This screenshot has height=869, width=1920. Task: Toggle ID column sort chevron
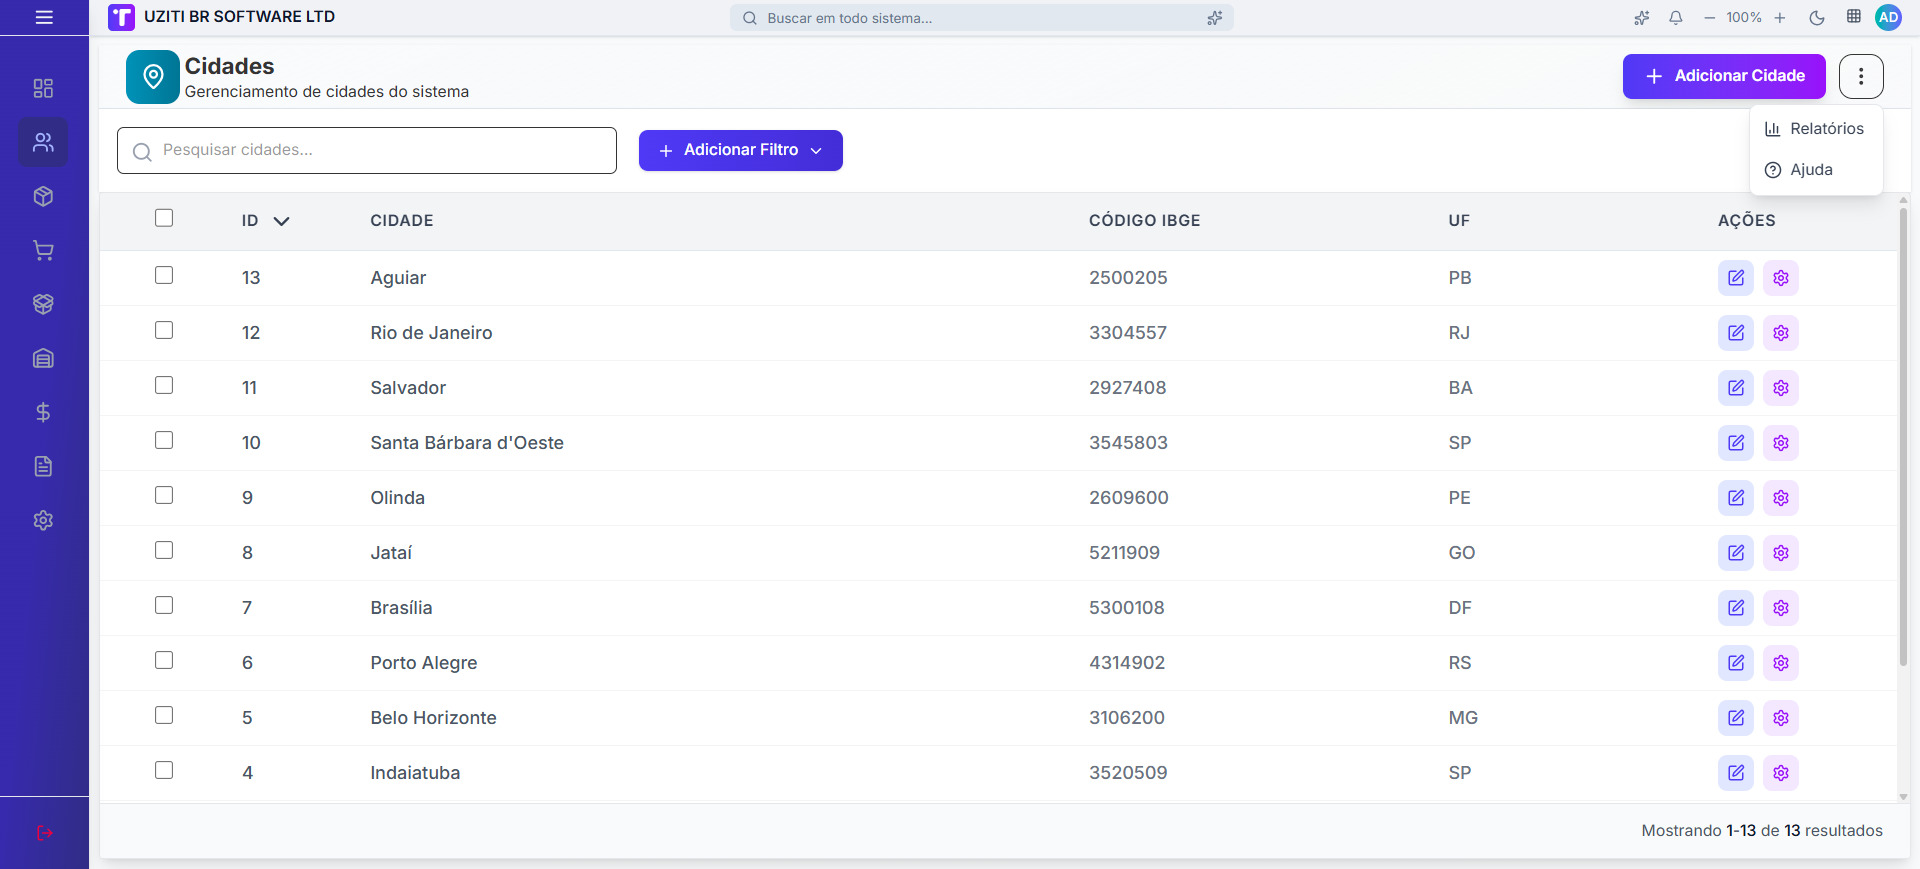pos(281,221)
